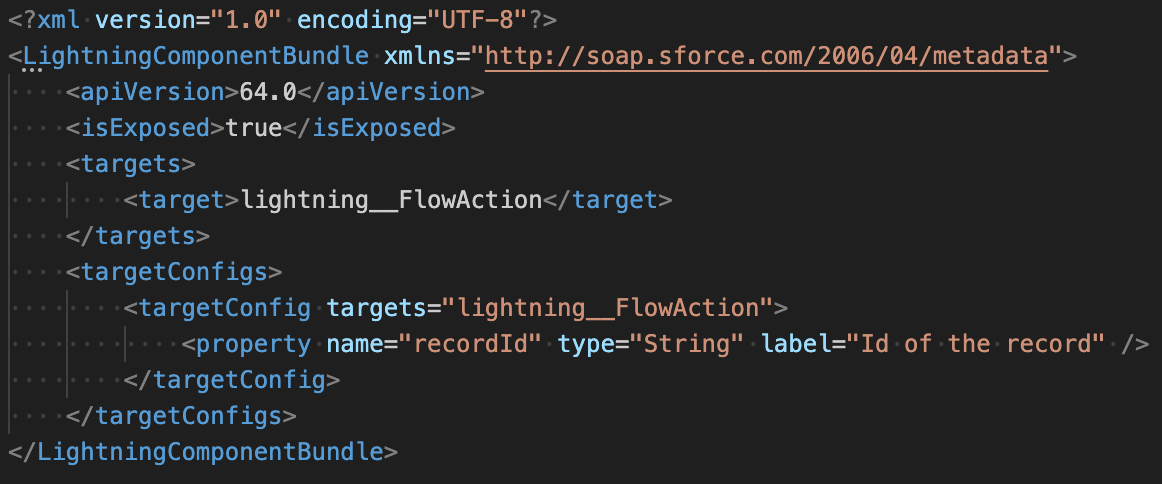Click the 64.0 apiVersion value
Viewport: 1162px width, 484px height.
267,92
